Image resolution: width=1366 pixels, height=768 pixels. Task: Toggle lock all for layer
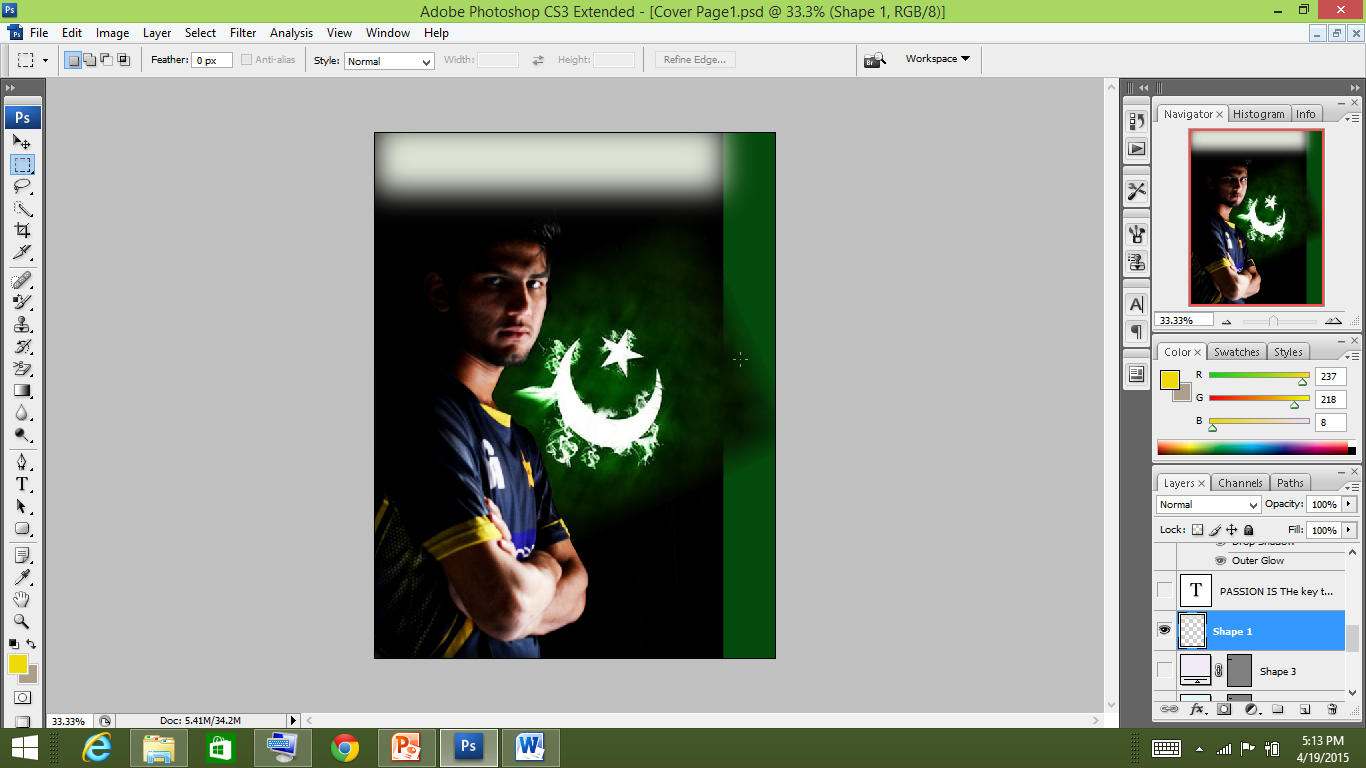[1249, 530]
